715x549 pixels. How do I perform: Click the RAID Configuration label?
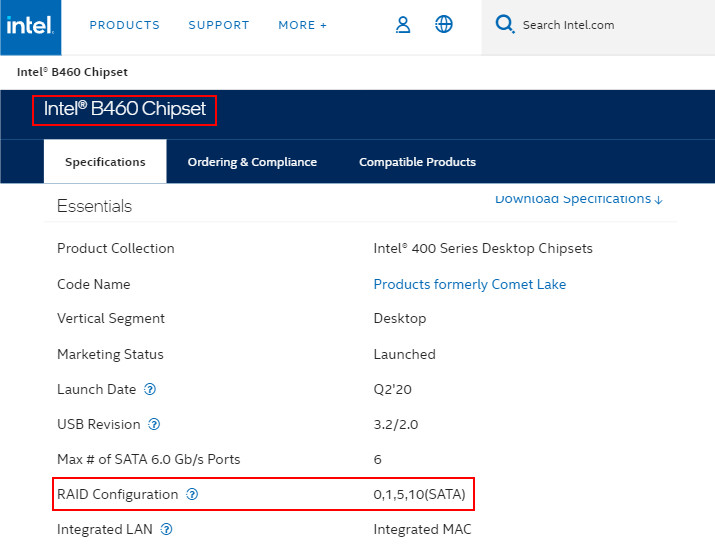pyautogui.click(x=118, y=494)
